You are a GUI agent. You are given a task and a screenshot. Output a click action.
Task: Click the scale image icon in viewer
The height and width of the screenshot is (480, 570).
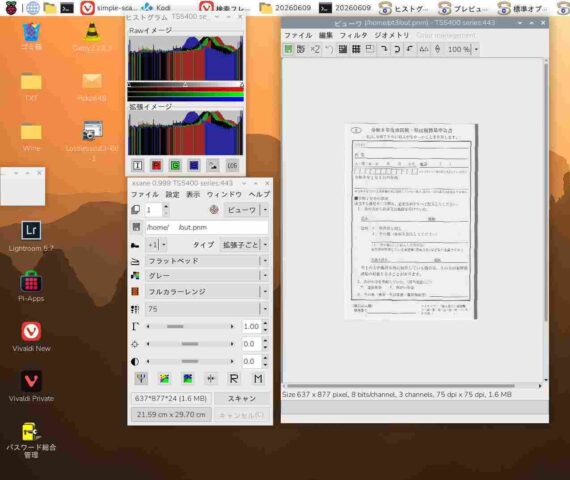(x=370, y=49)
